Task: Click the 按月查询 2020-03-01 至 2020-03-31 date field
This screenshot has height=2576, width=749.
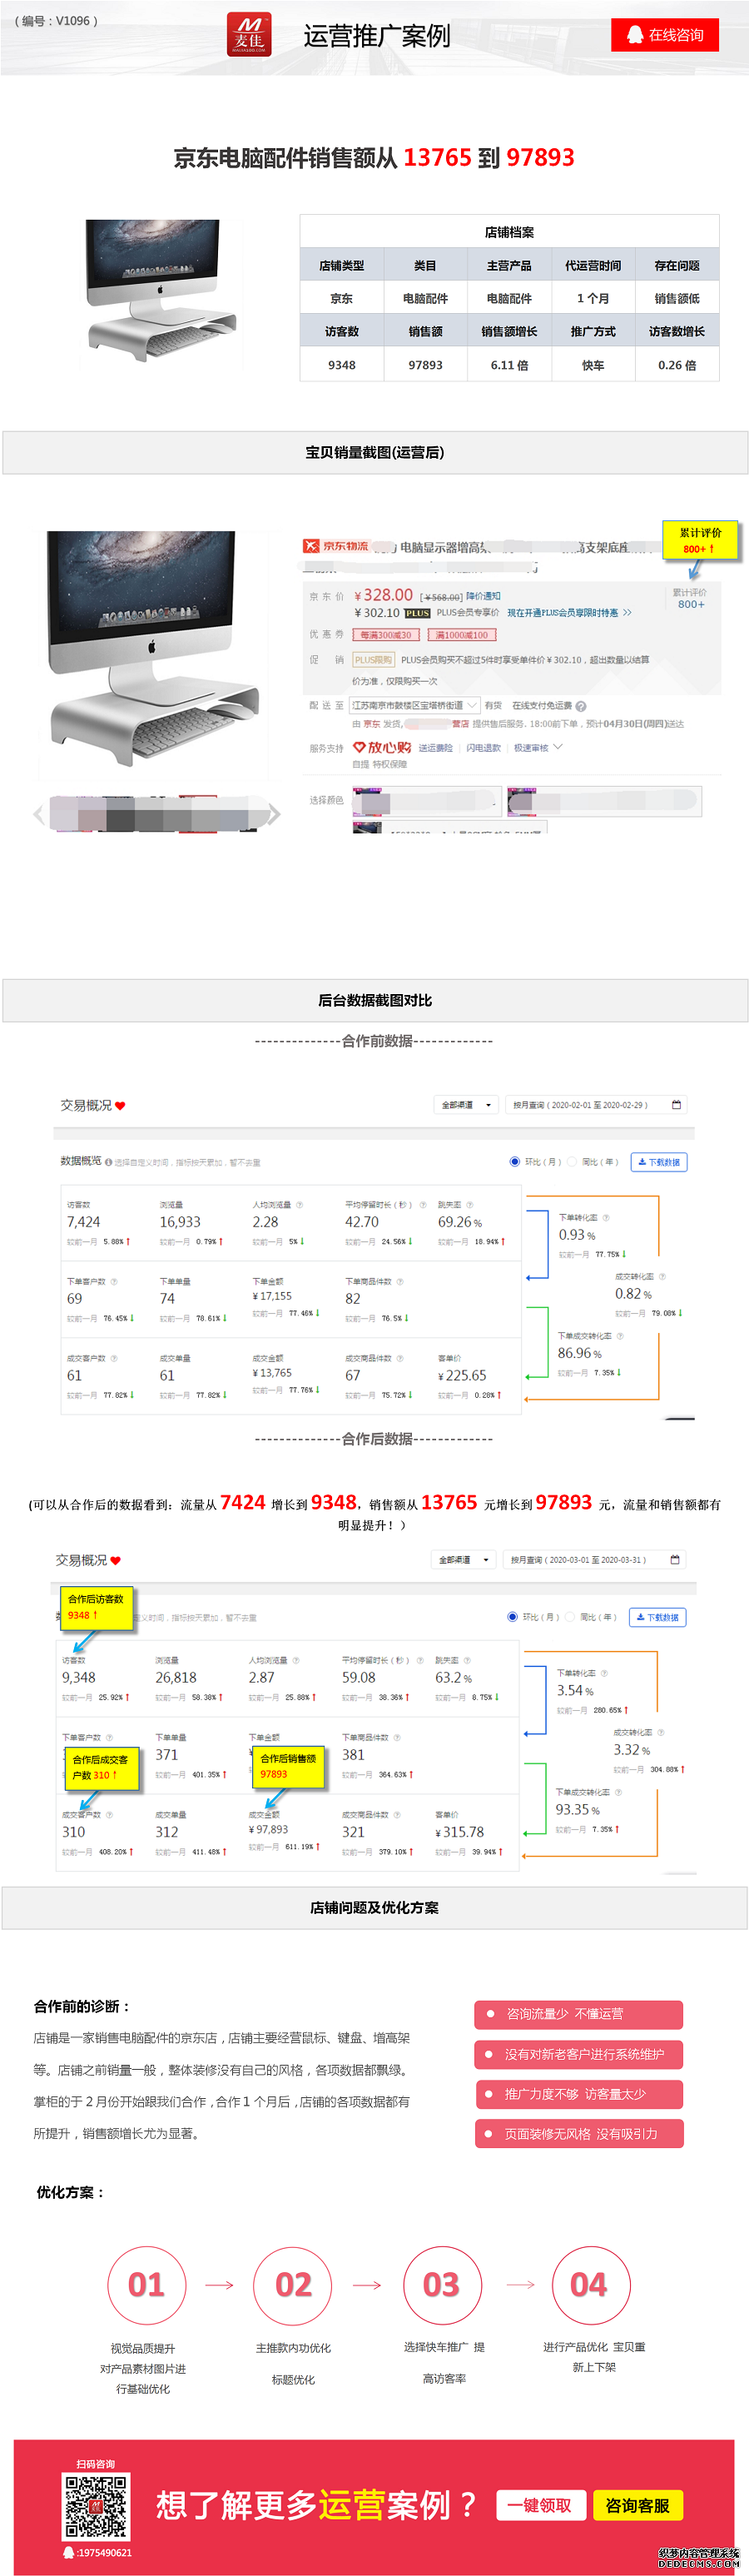Action: pyautogui.click(x=594, y=1560)
